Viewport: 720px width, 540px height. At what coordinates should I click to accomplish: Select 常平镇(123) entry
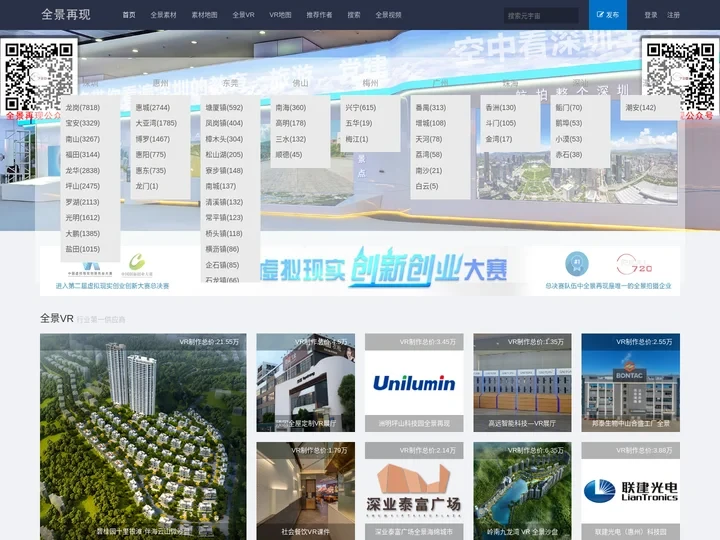[224, 218]
